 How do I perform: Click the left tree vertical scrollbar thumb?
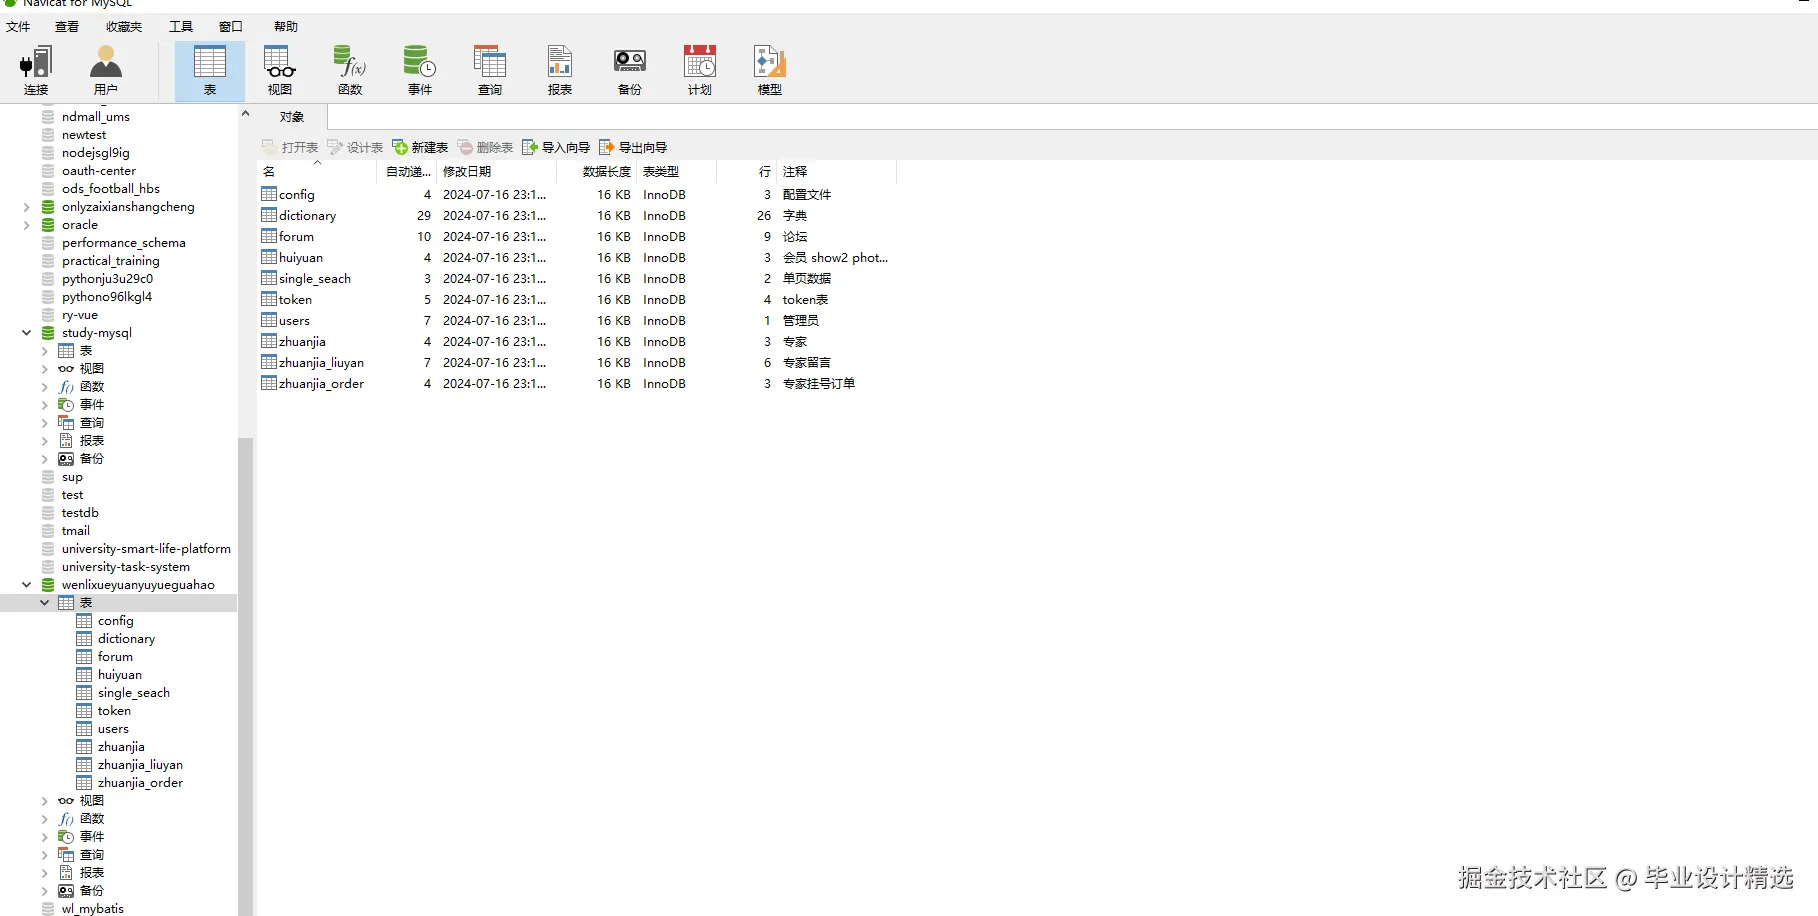(246, 676)
